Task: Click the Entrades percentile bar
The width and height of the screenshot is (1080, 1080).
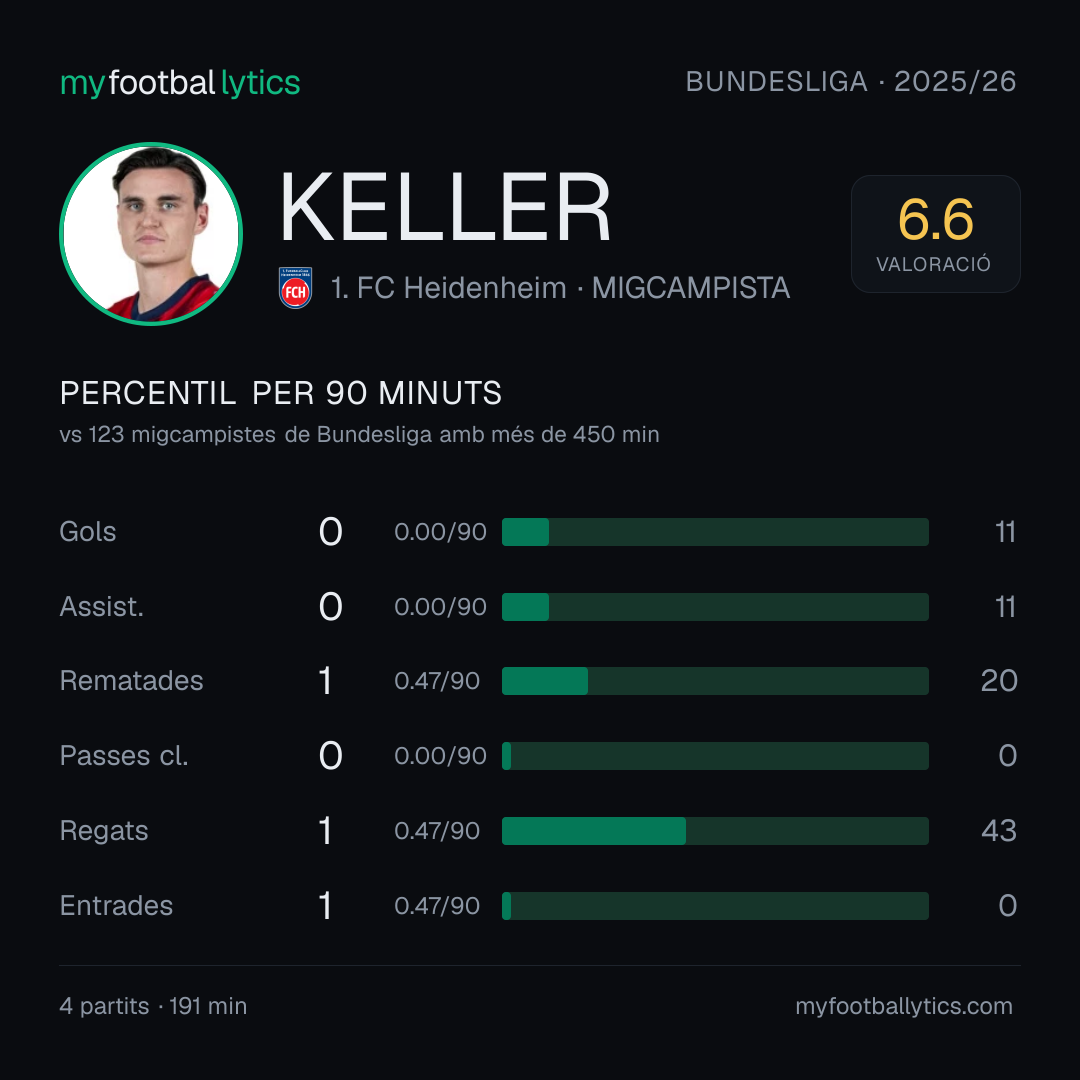Action: (715, 906)
